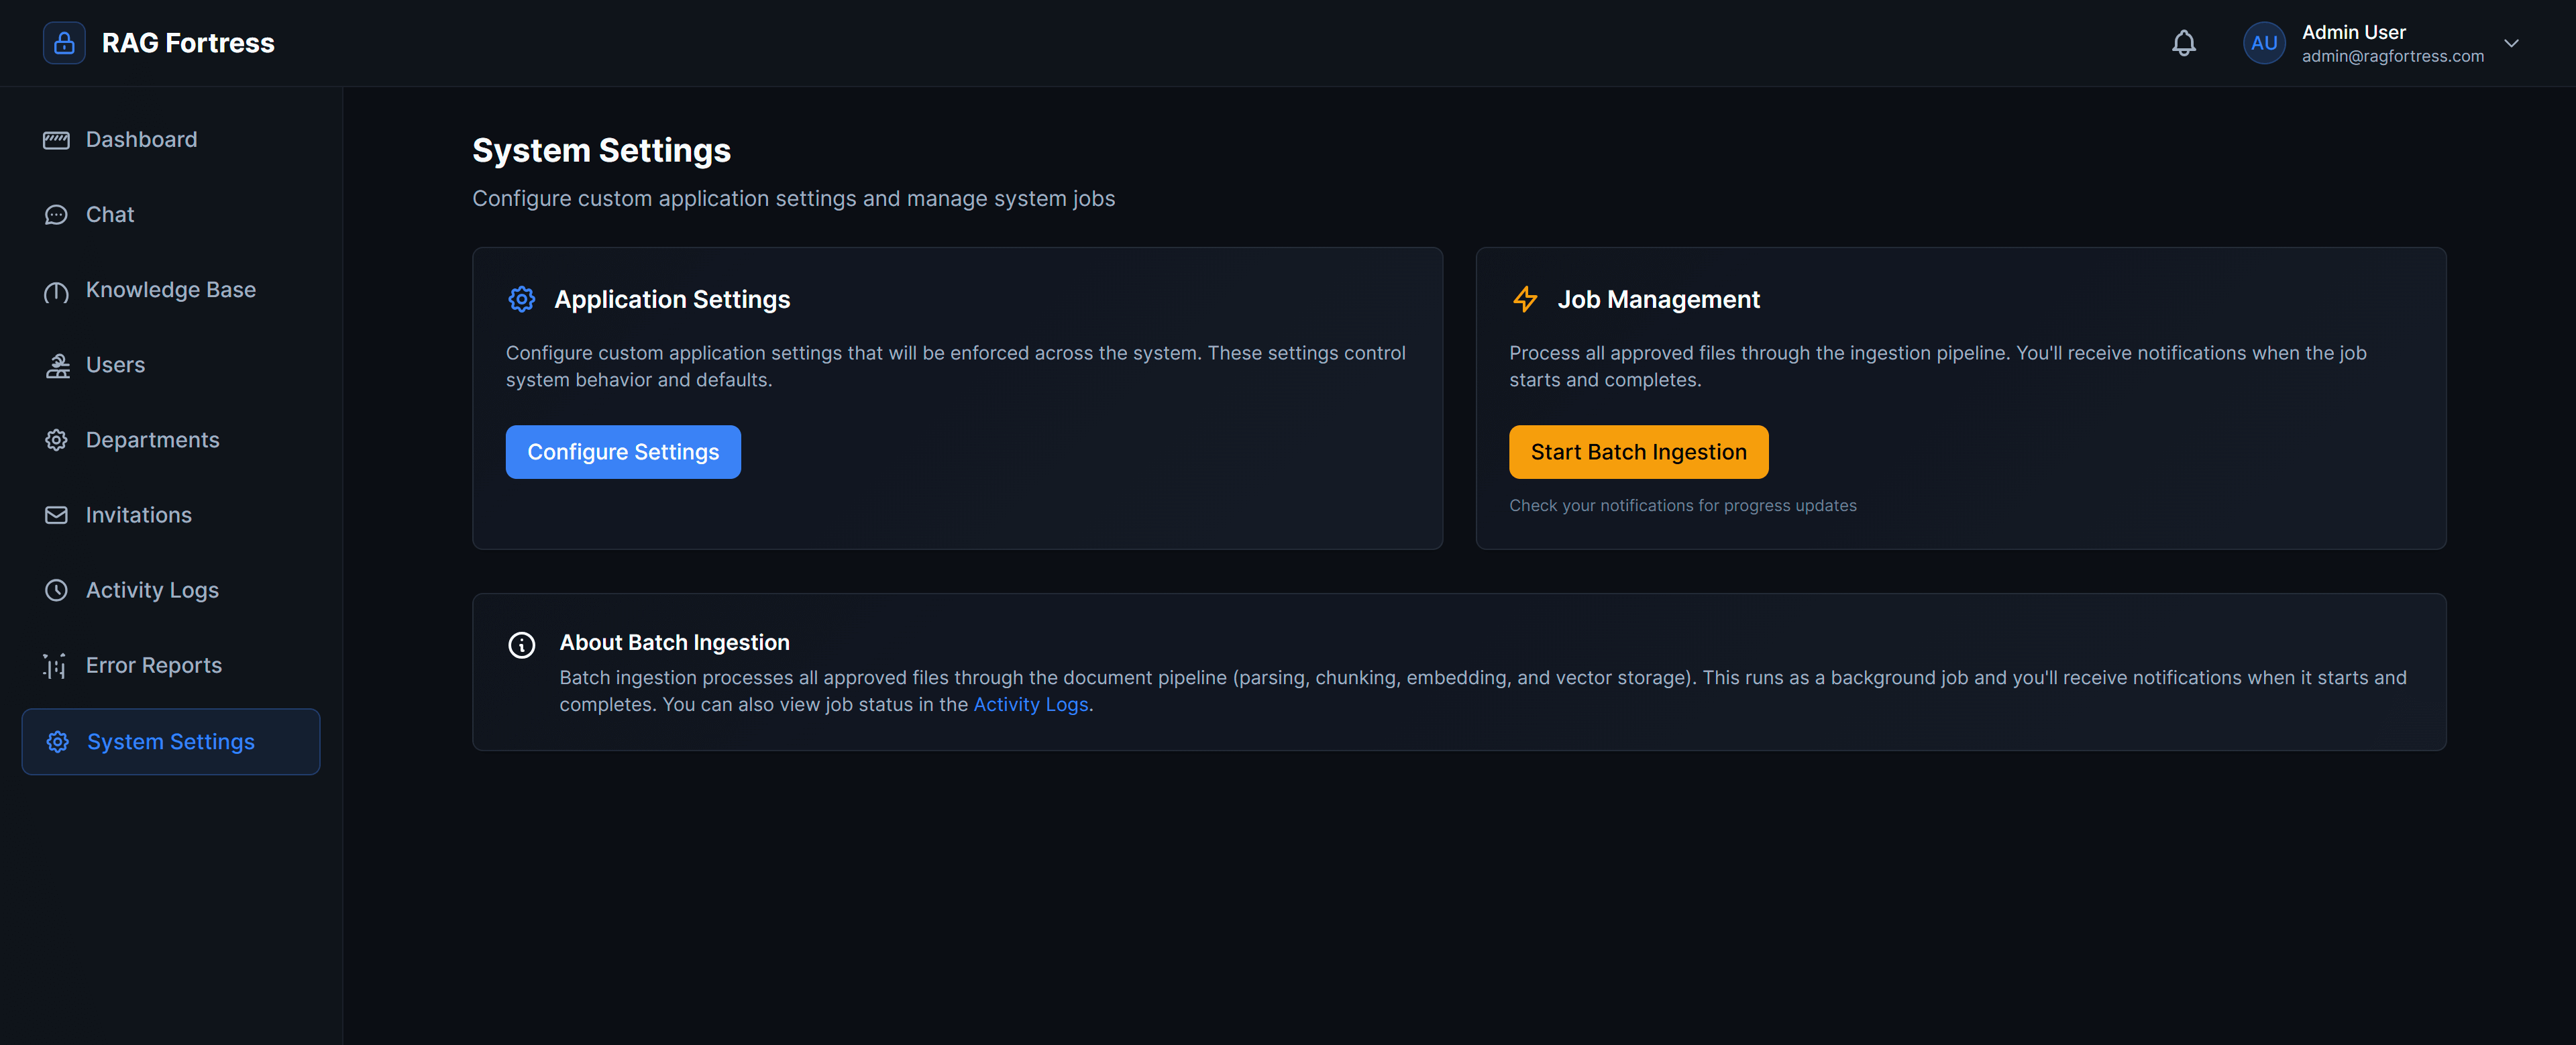Start Batch Ingestion with the orange button
2576x1045 pixels.
(1638, 451)
